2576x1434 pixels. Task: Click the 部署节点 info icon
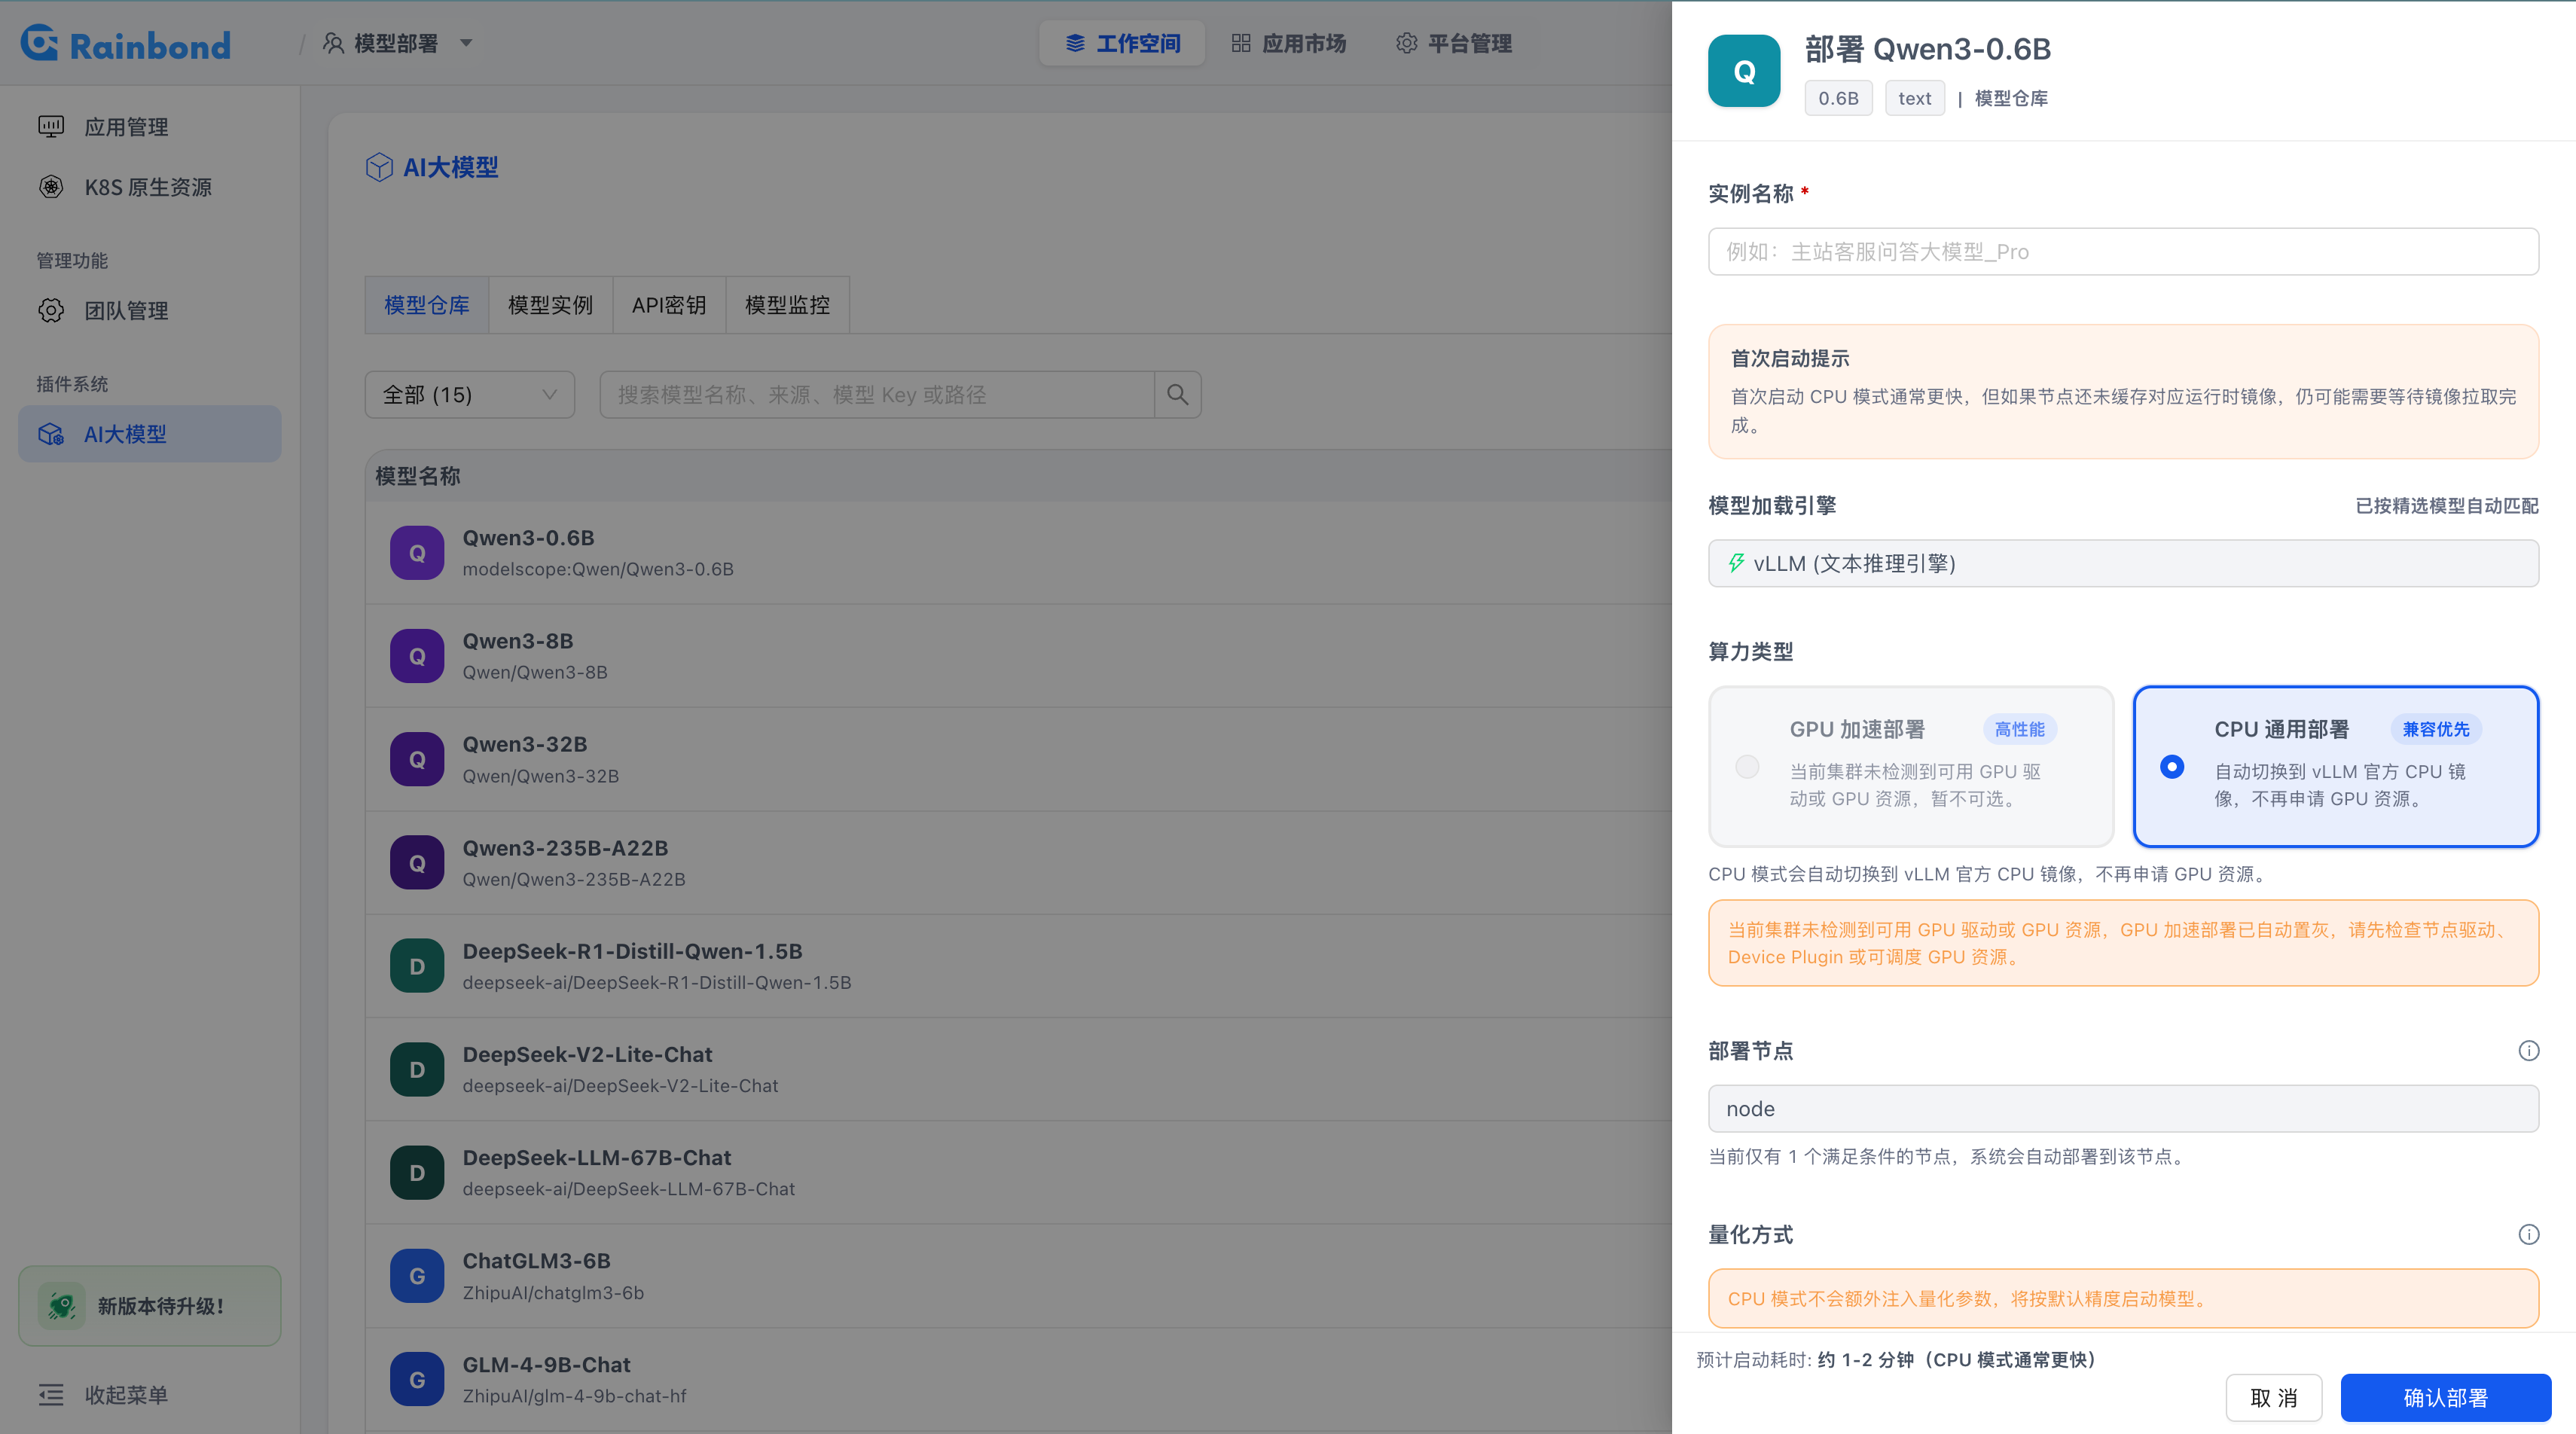point(2528,1050)
